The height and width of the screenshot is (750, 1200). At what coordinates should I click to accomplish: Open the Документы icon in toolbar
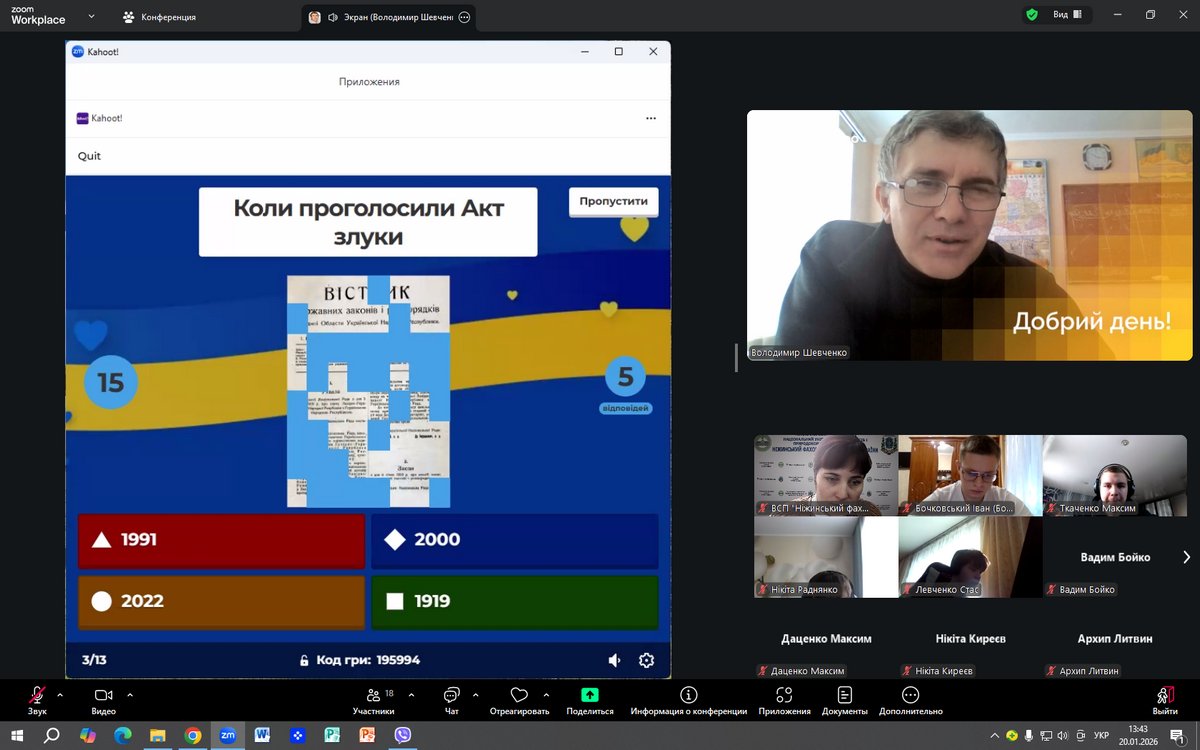[844, 696]
